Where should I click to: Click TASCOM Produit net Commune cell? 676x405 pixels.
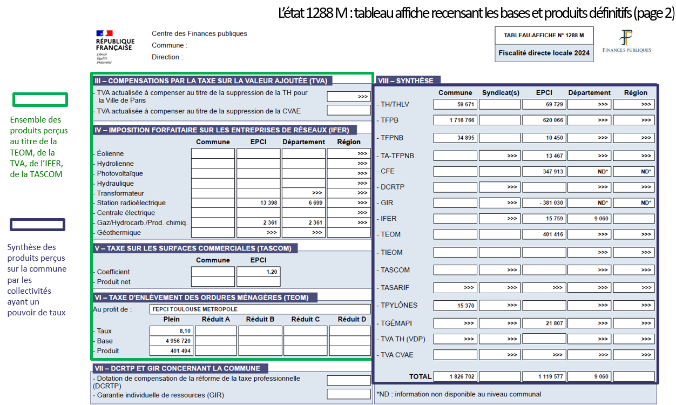click(x=213, y=282)
